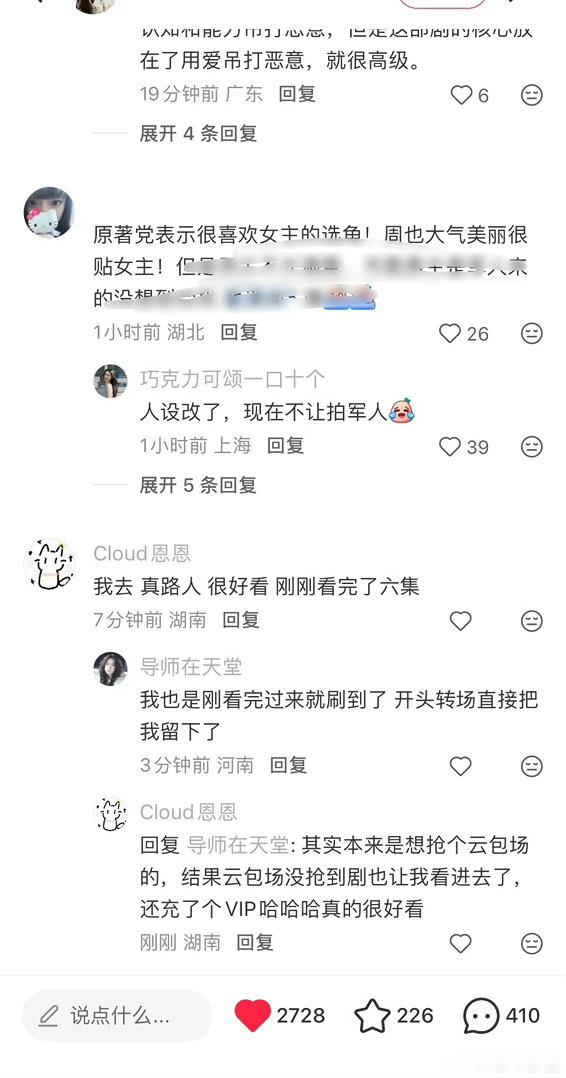566x1078 pixels.
Task: Like 巧克力可颂一口十个's reply with 39 likes
Action: 450,447
